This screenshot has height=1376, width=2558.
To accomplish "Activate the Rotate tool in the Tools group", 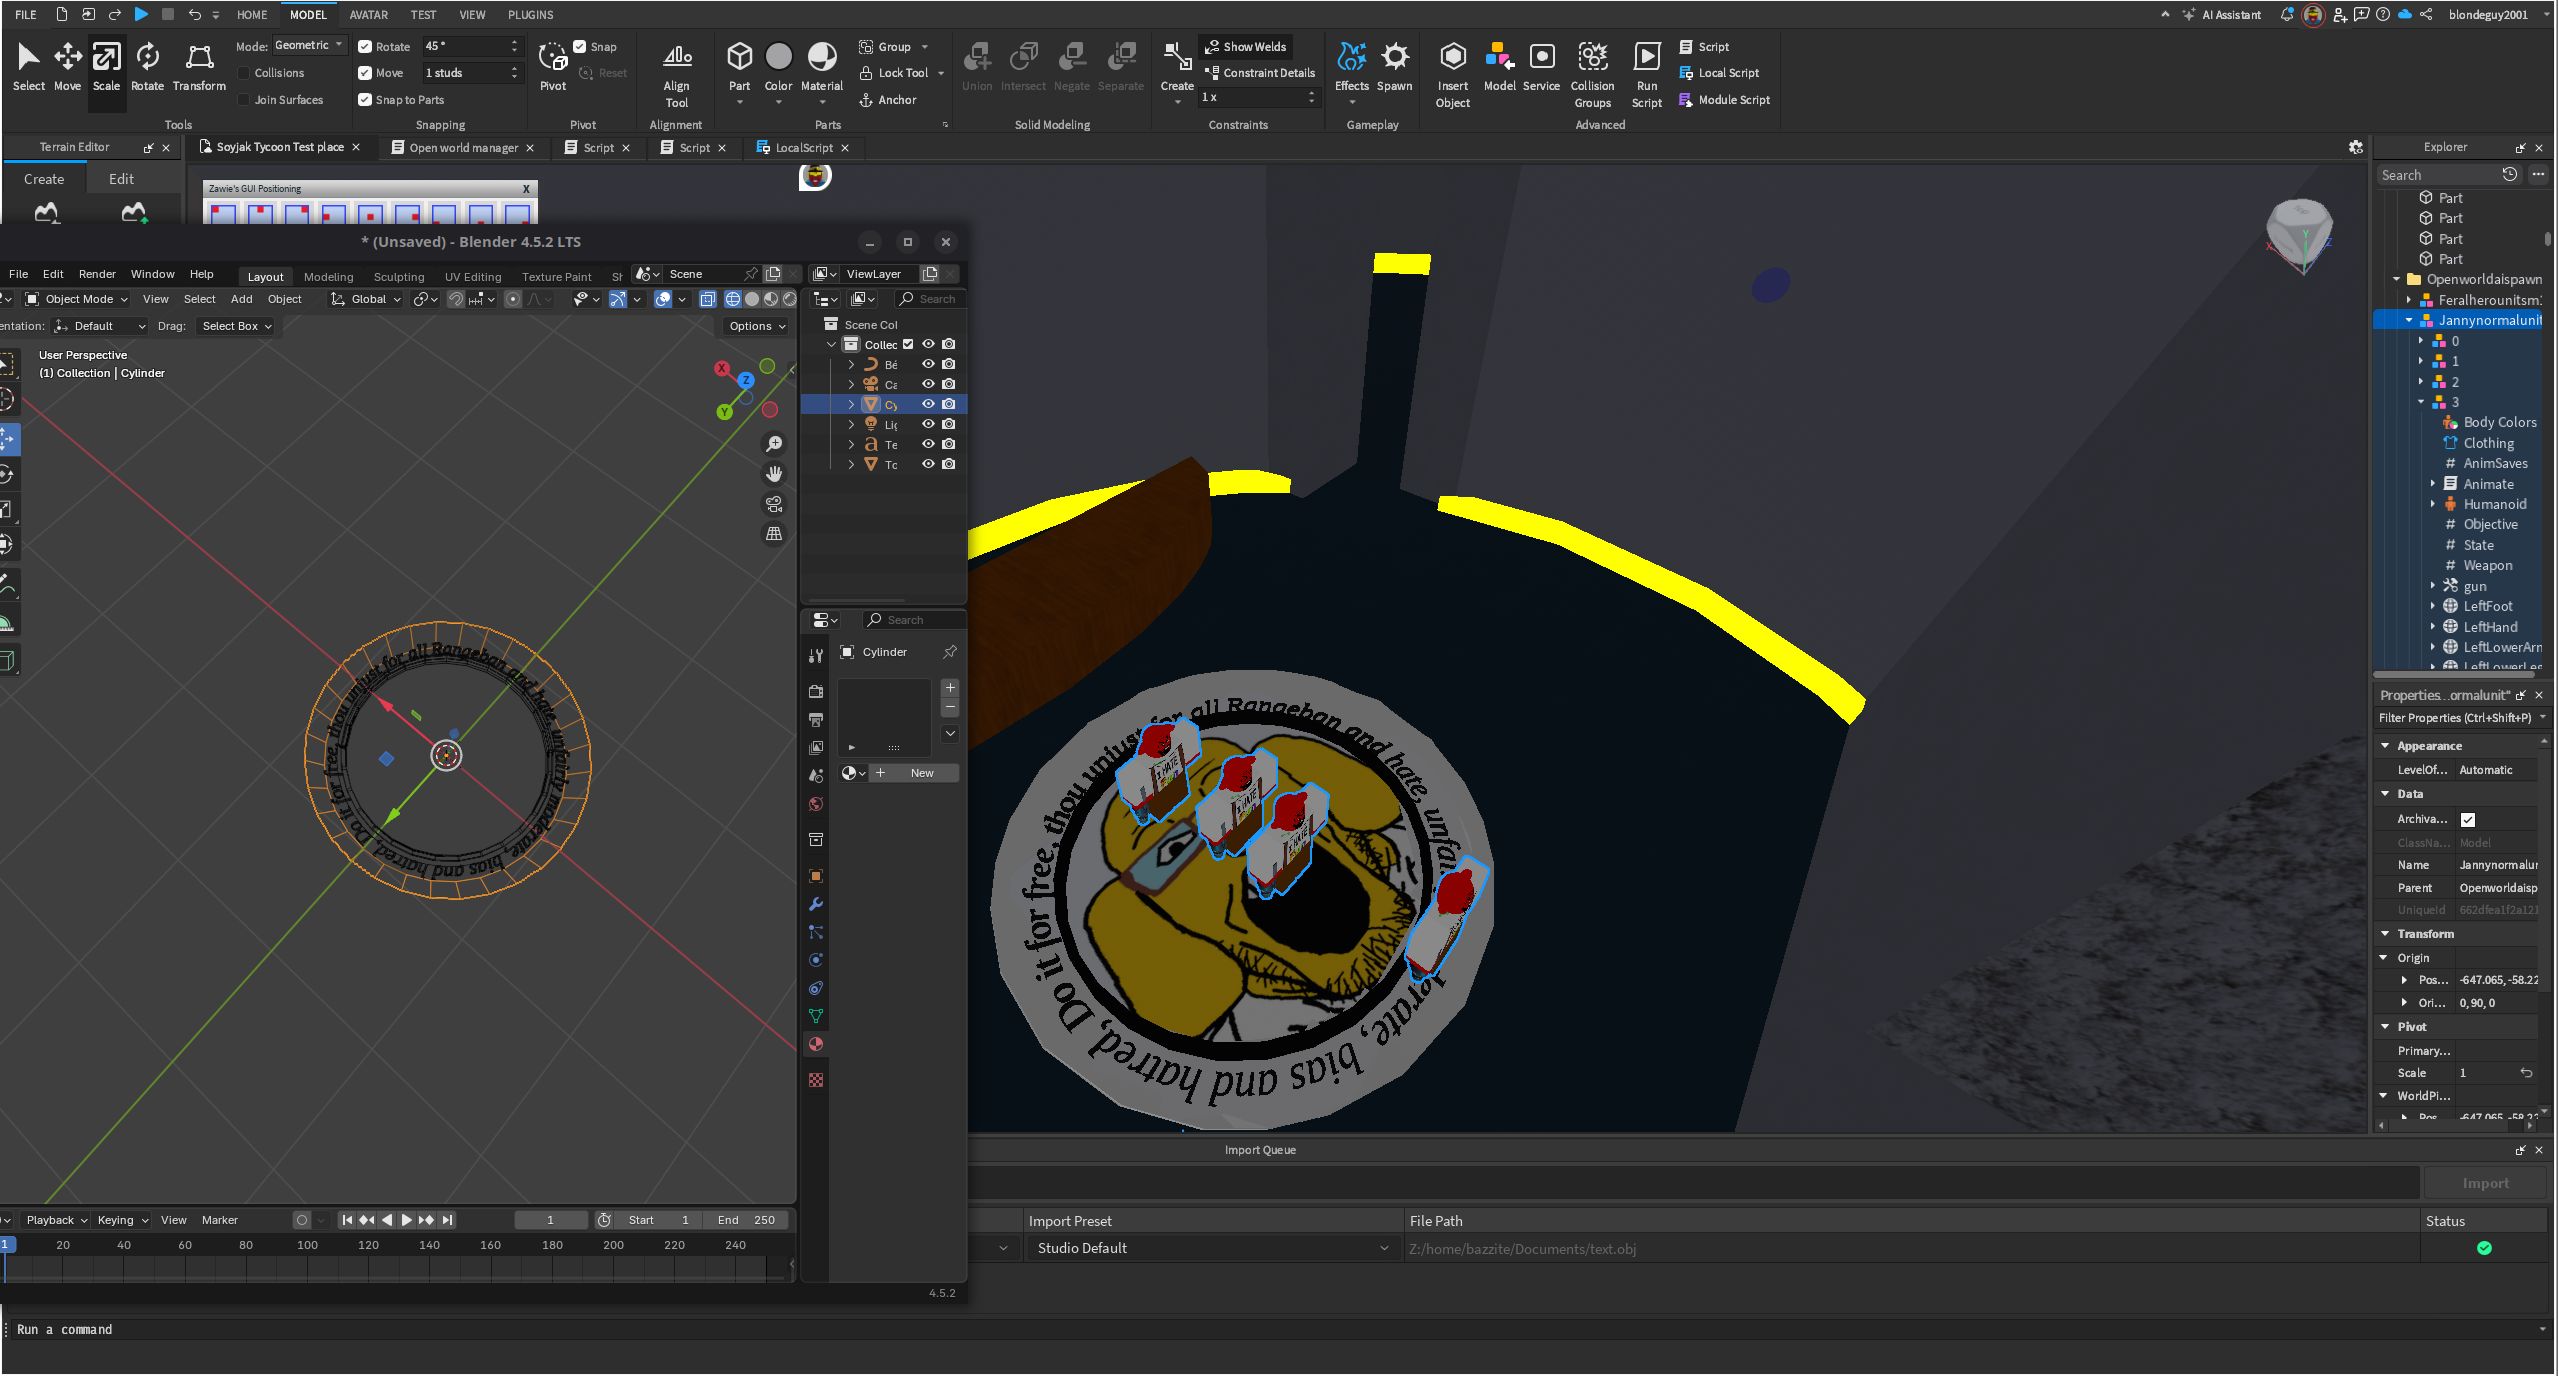I will (x=147, y=66).
